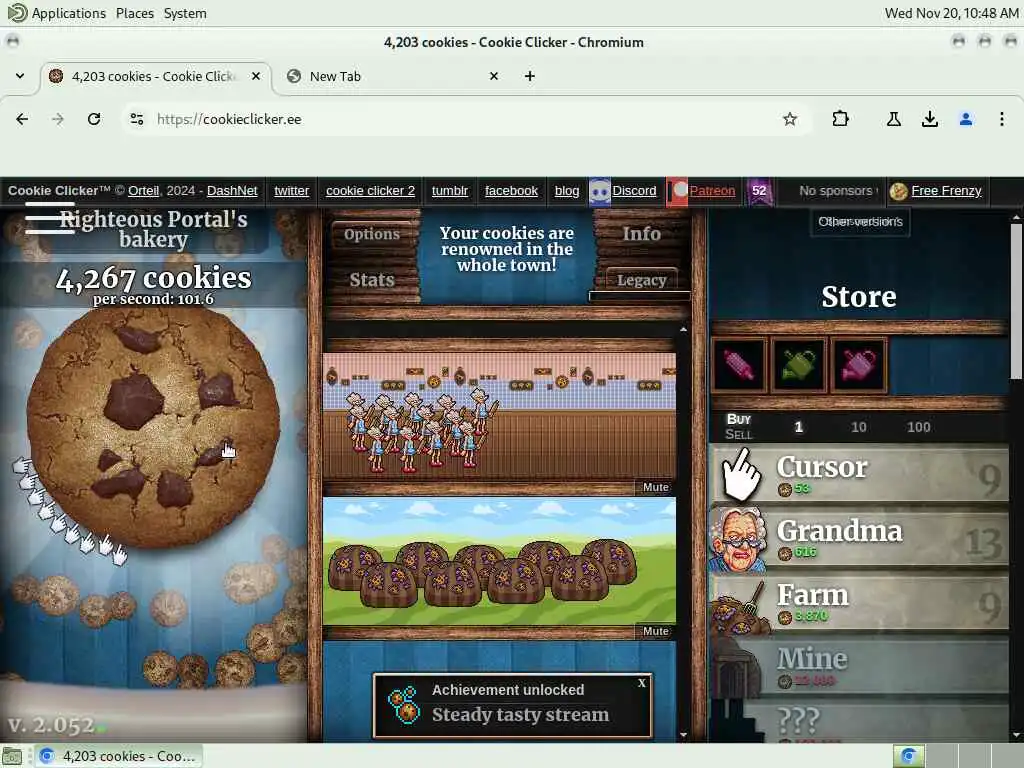1024x768 pixels.
Task: Click the Legacy progress bar
Action: point(639,296)
